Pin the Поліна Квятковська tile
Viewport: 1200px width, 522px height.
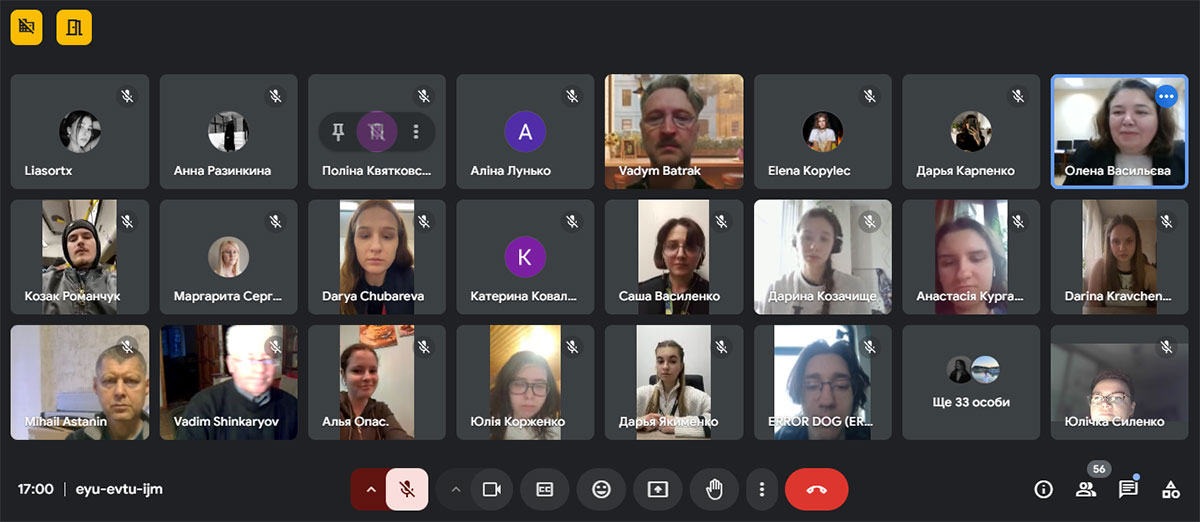[x=338, y=131]
